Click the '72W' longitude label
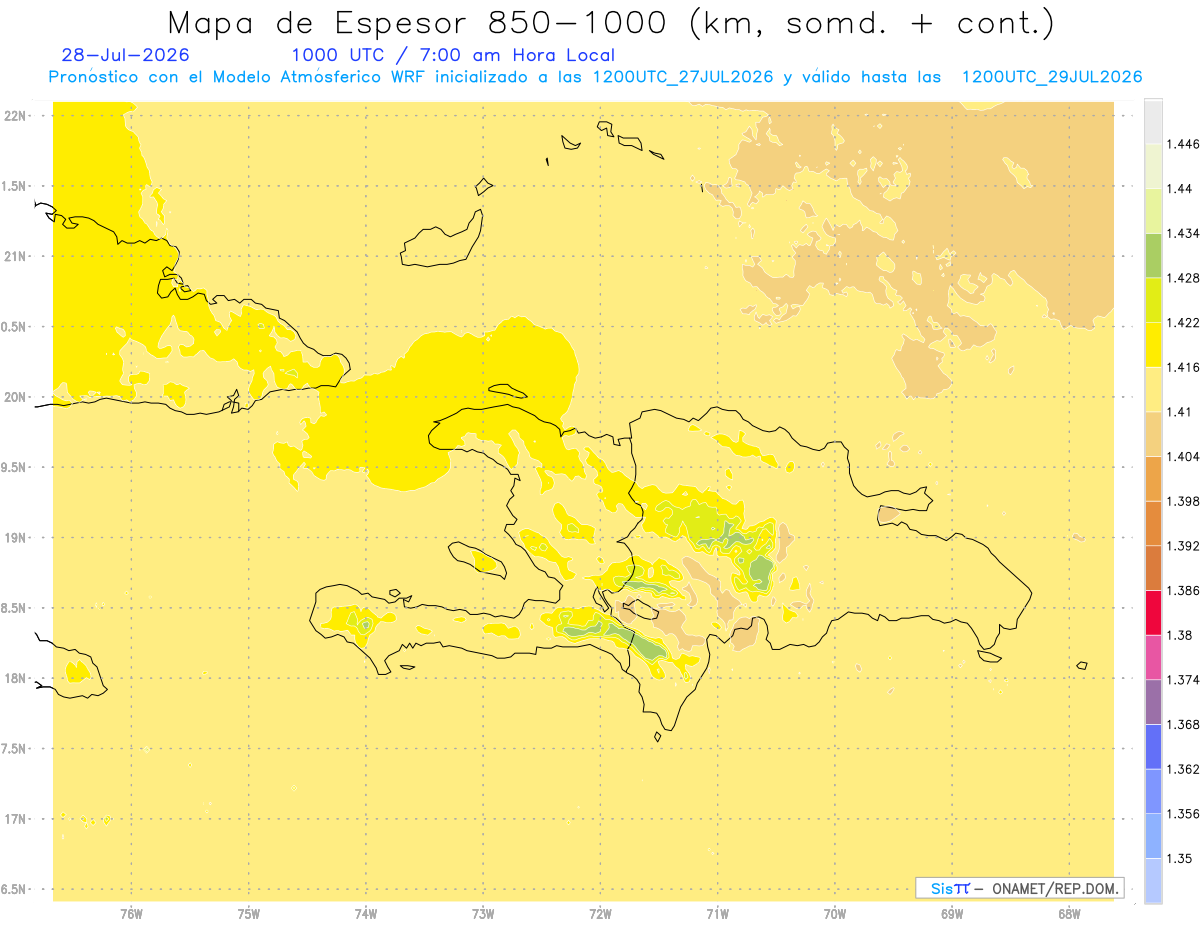 600,914
